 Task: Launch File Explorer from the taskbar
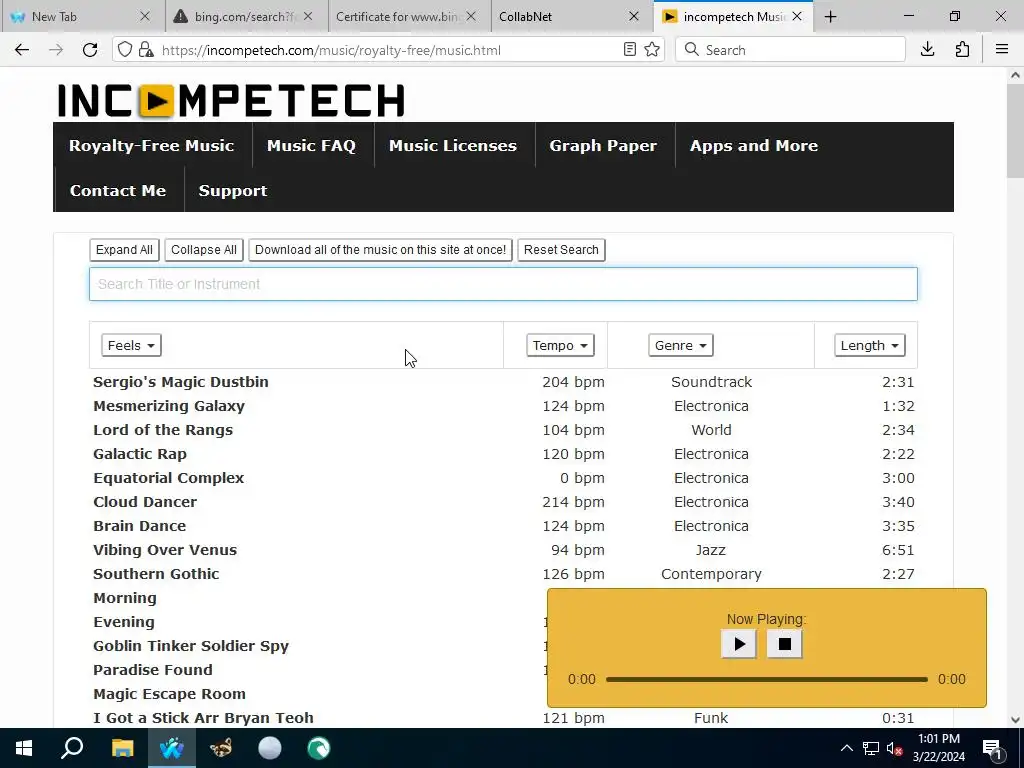pyautogui.click(x=122, y=748)
